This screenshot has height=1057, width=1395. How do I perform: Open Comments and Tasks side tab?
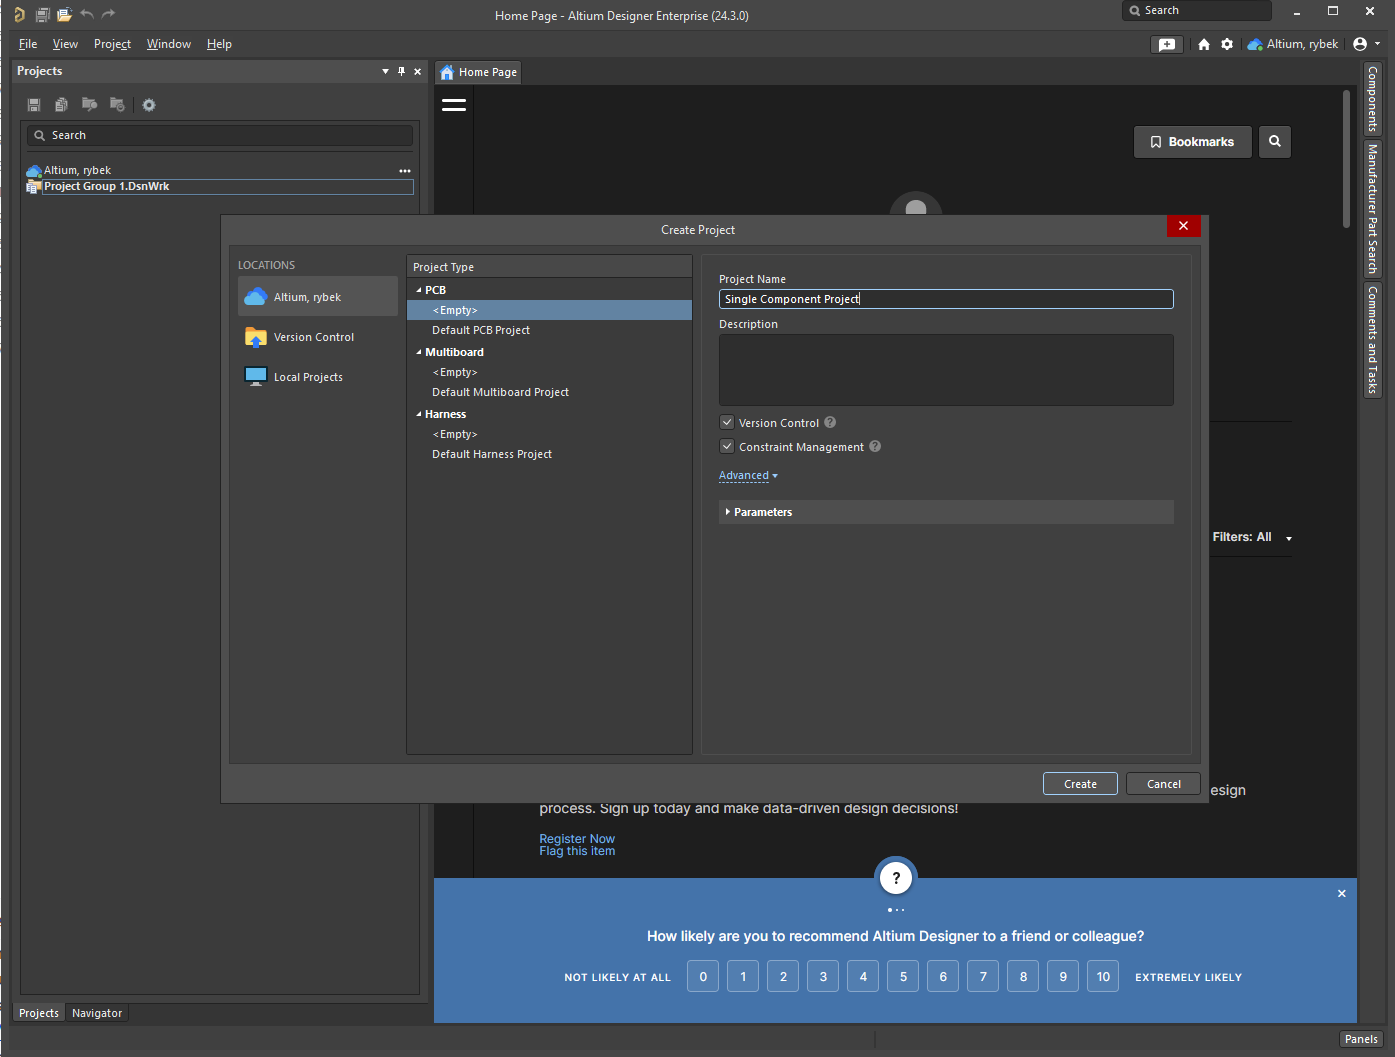1372,340
